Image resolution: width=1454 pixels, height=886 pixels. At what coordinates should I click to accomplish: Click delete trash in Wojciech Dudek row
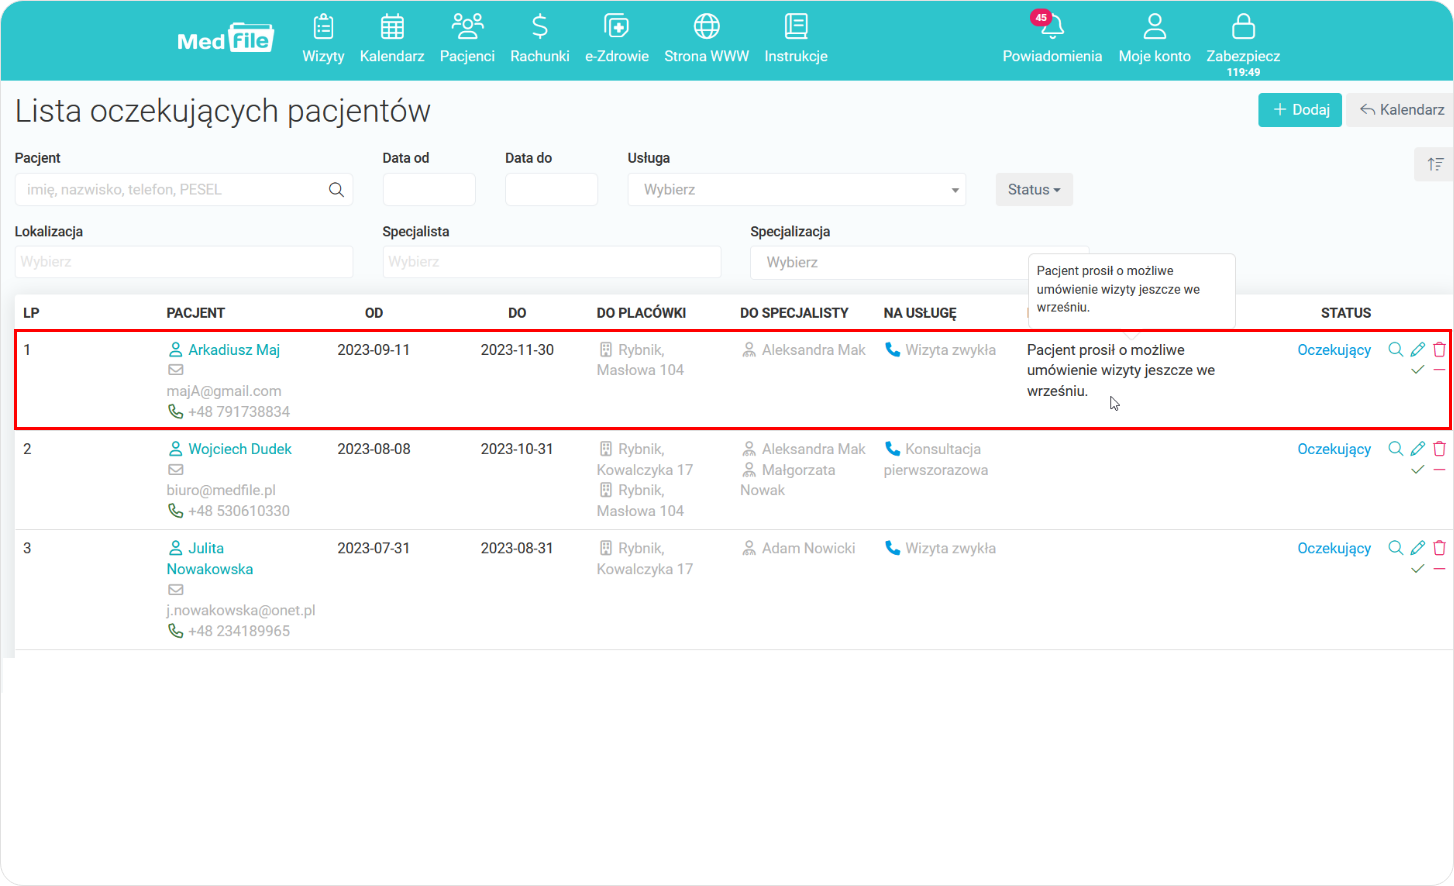1439,448
